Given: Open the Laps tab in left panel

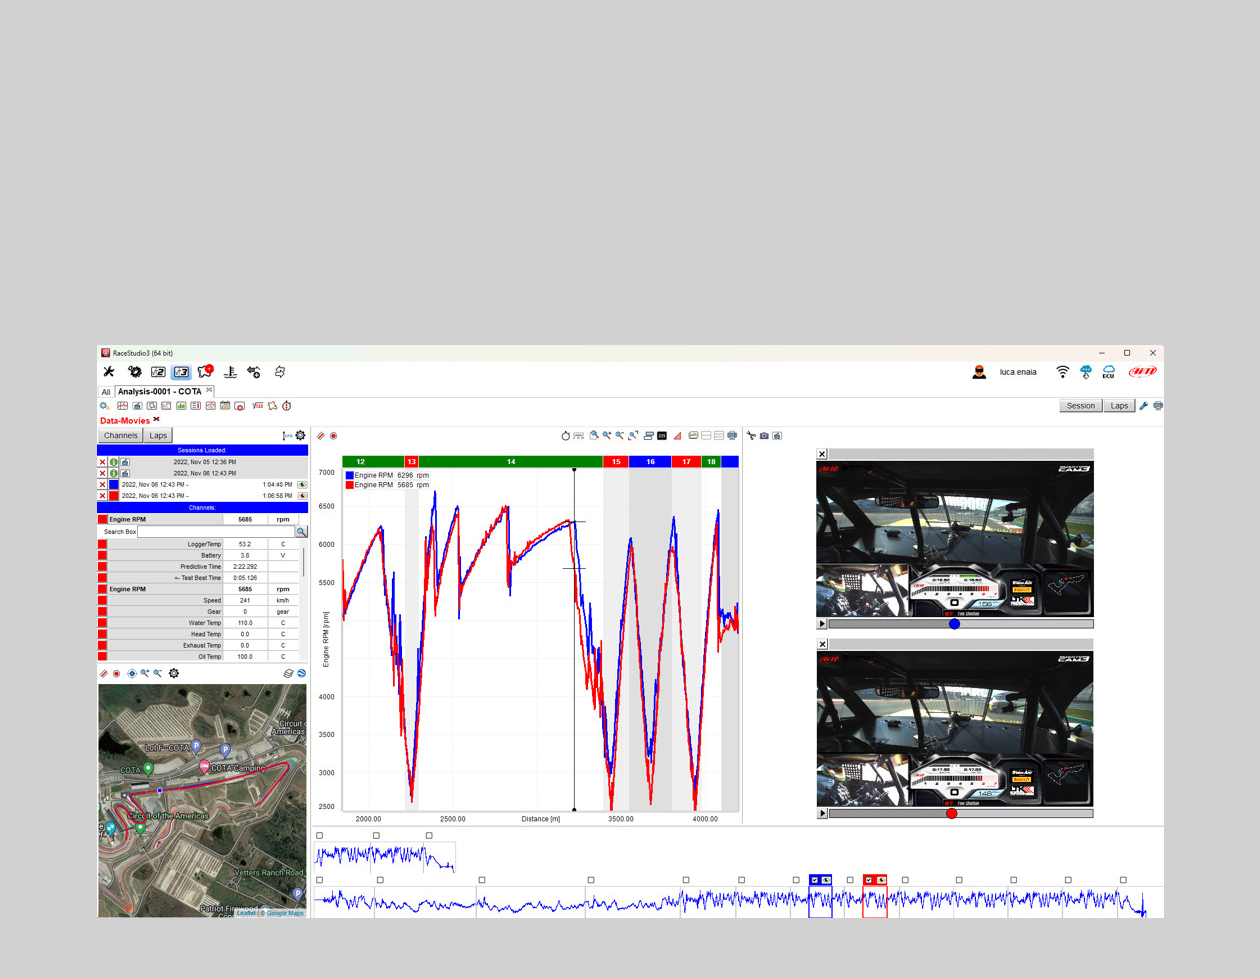Looking at the screenshot, I should click(x=158, y=436).
